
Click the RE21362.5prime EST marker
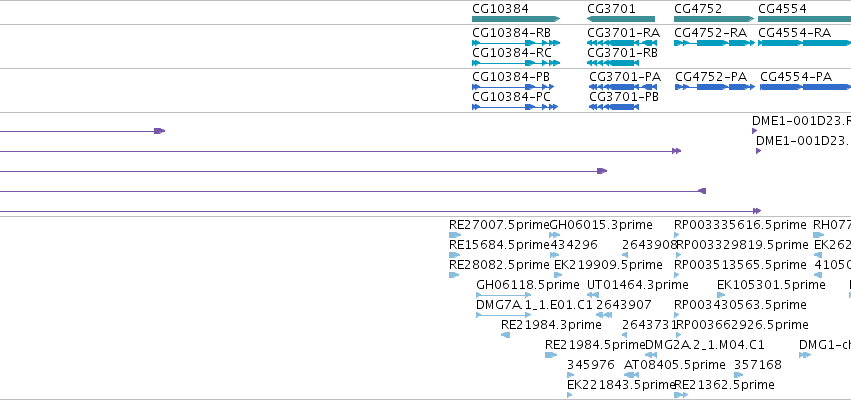[x=681, y=395]
